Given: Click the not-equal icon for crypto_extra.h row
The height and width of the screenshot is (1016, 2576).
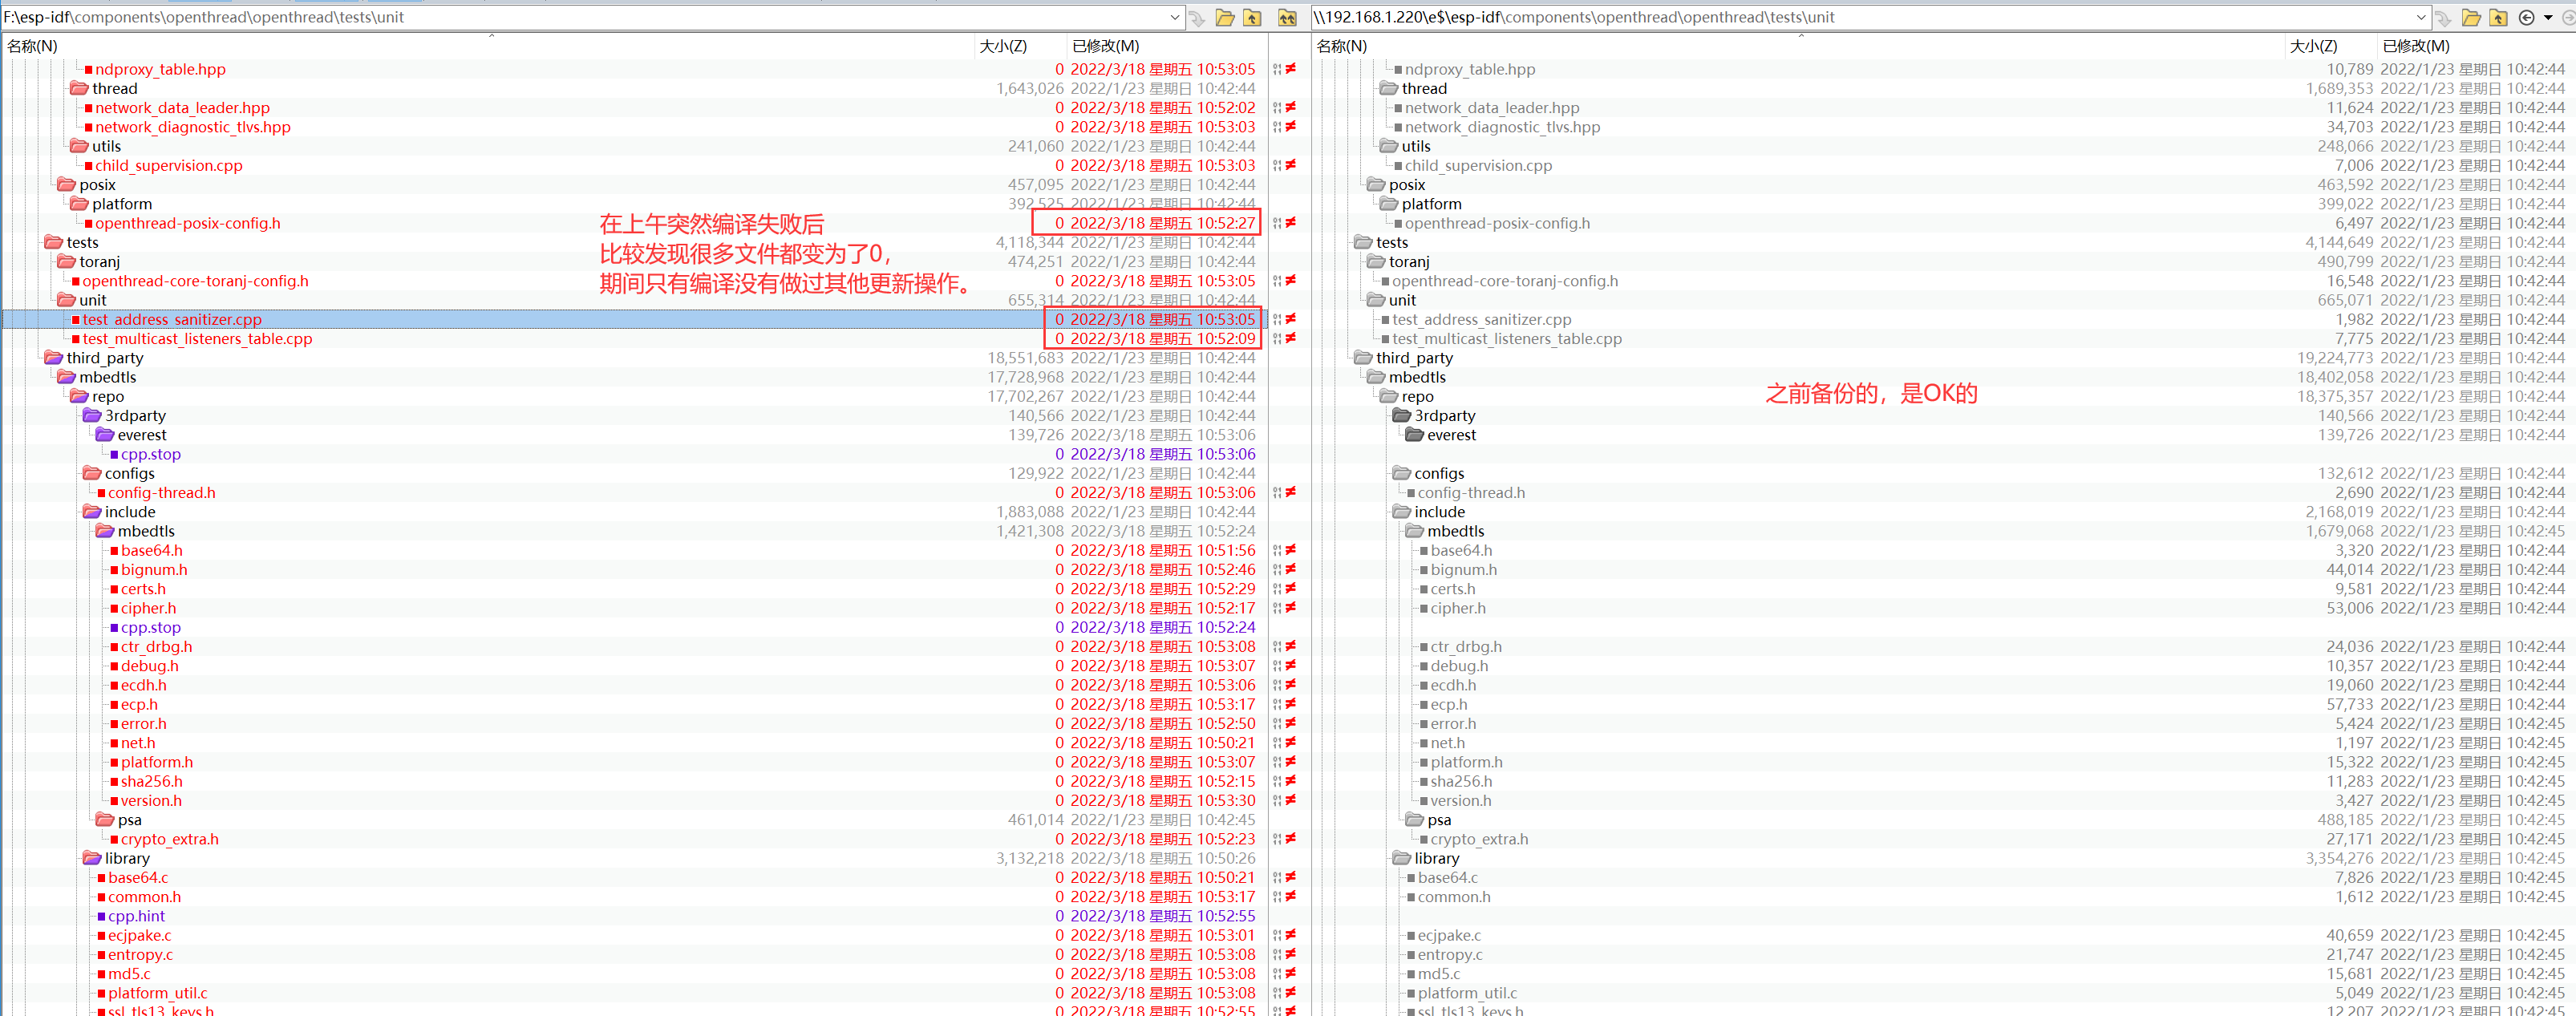Looking at the screenshot, I should (1291, 839).
